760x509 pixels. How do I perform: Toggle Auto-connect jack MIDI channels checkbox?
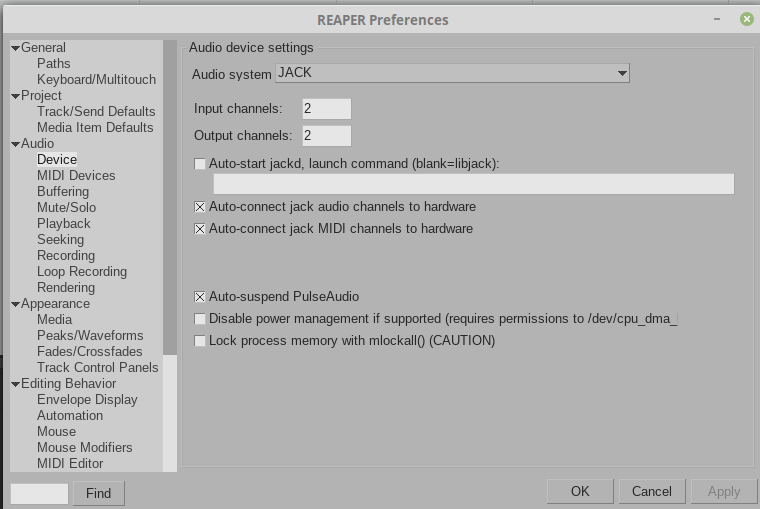tap(200, 229)
